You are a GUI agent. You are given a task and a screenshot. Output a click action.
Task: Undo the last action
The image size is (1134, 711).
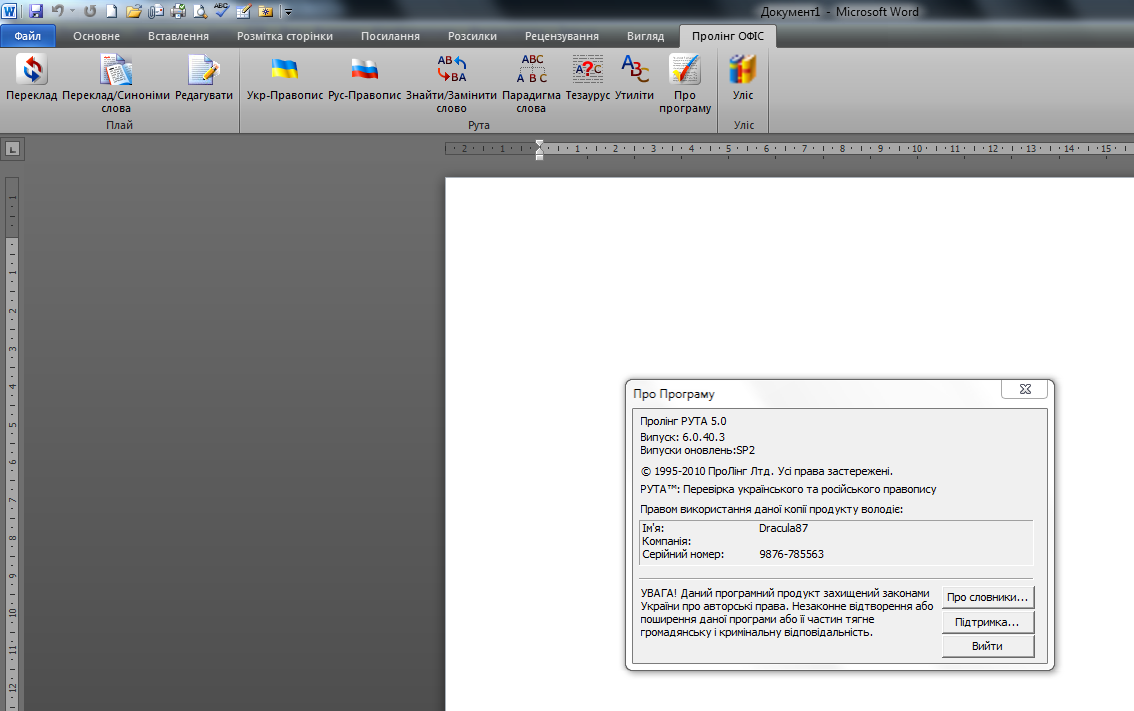pyautogui.click(x=58, y=11)
